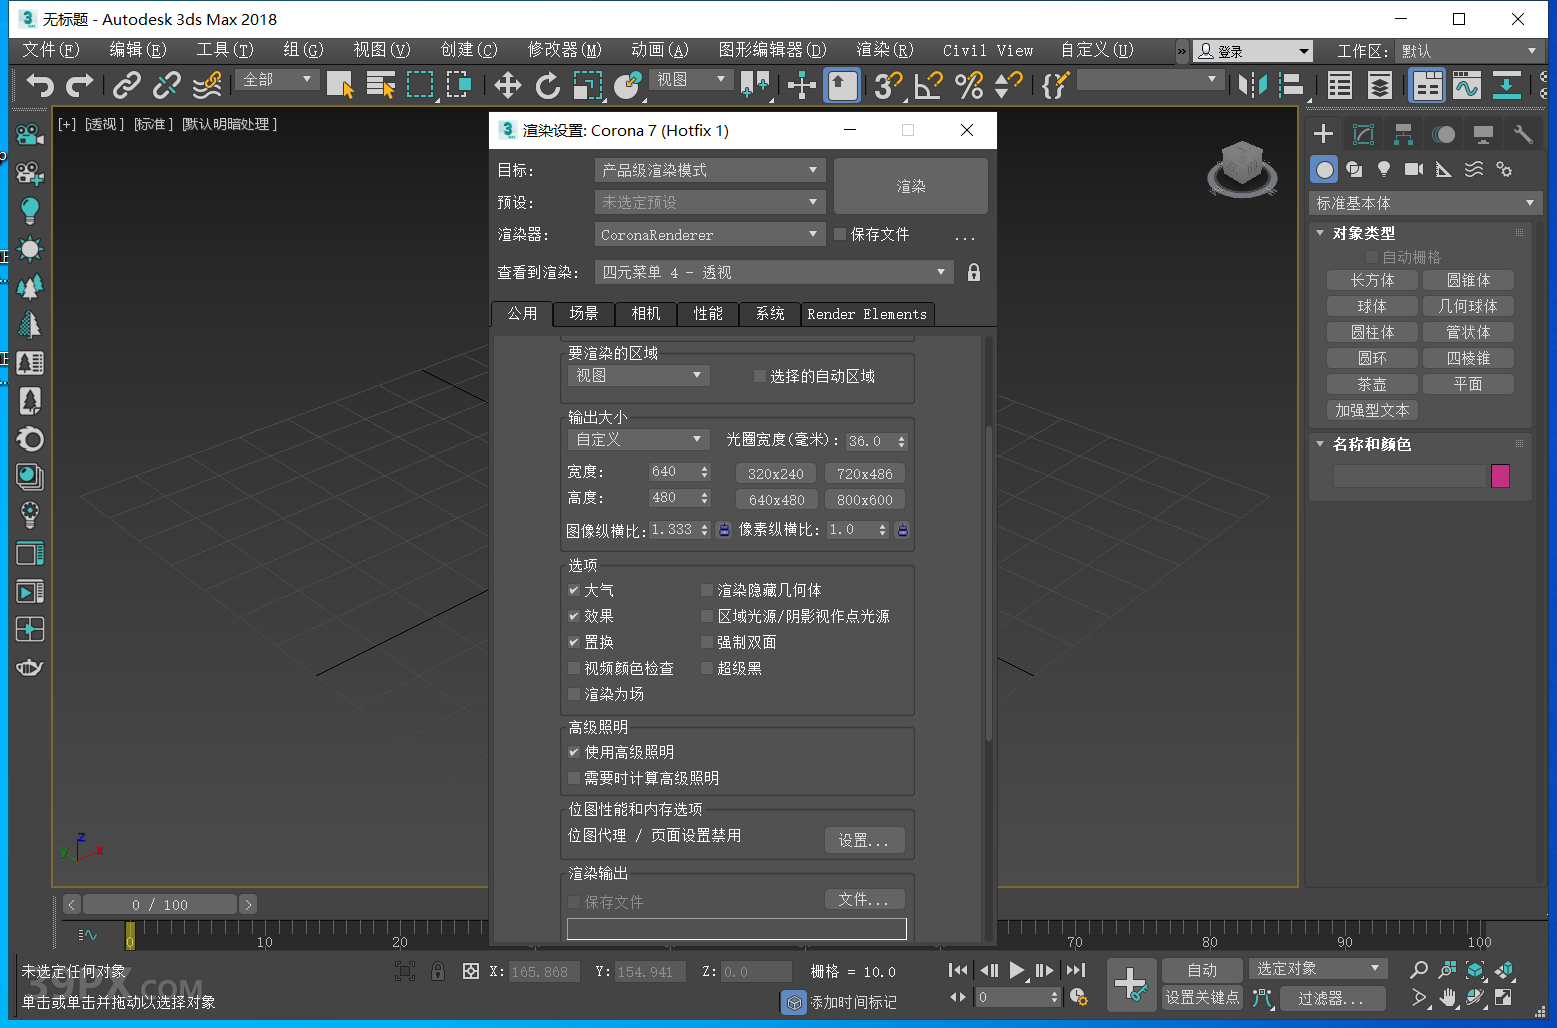
Task: Check the 保存文件 option next to the renderer
Action: pyautogui.click(x=840, y=234)
